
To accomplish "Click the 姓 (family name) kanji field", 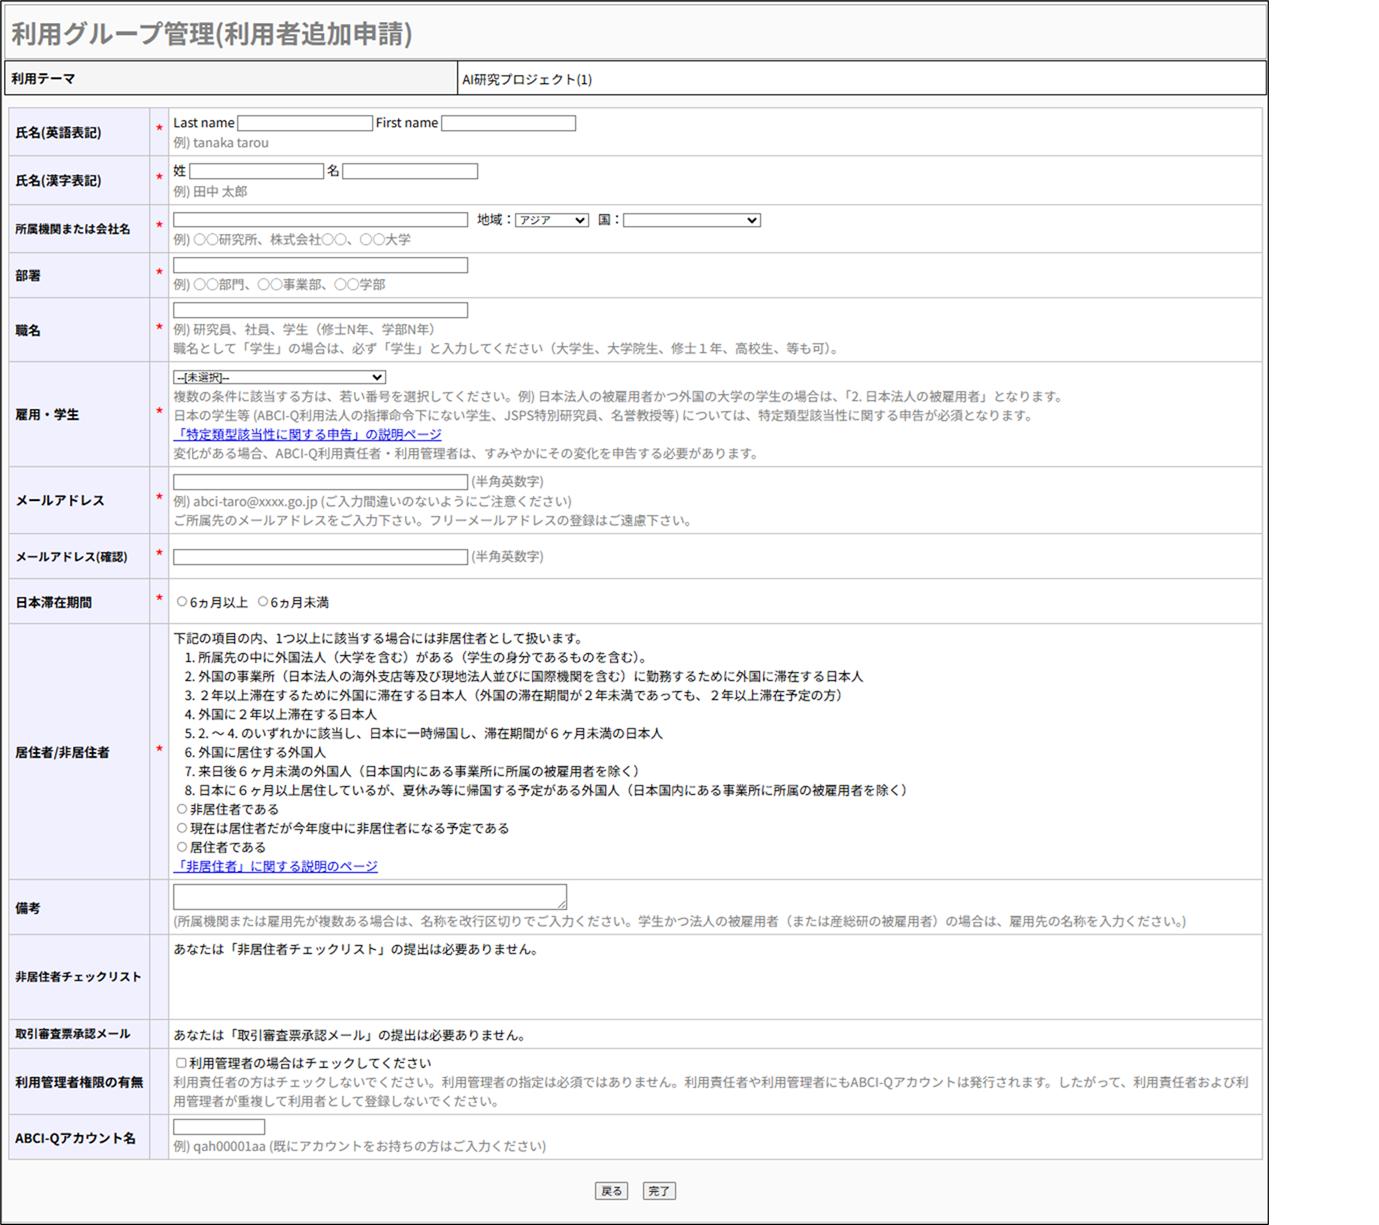I will pos(256,171).
